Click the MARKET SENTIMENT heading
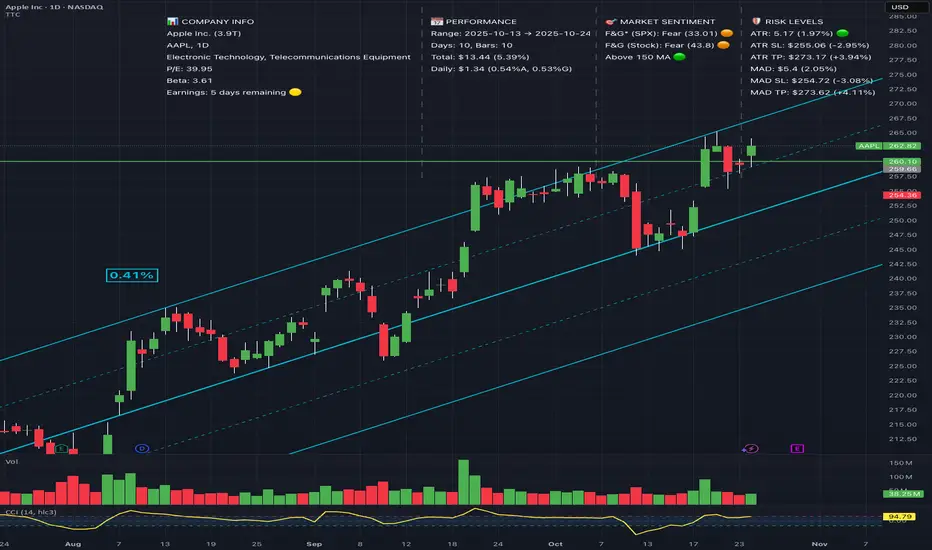This screenshot has height=550, width=932. (667, 21)
